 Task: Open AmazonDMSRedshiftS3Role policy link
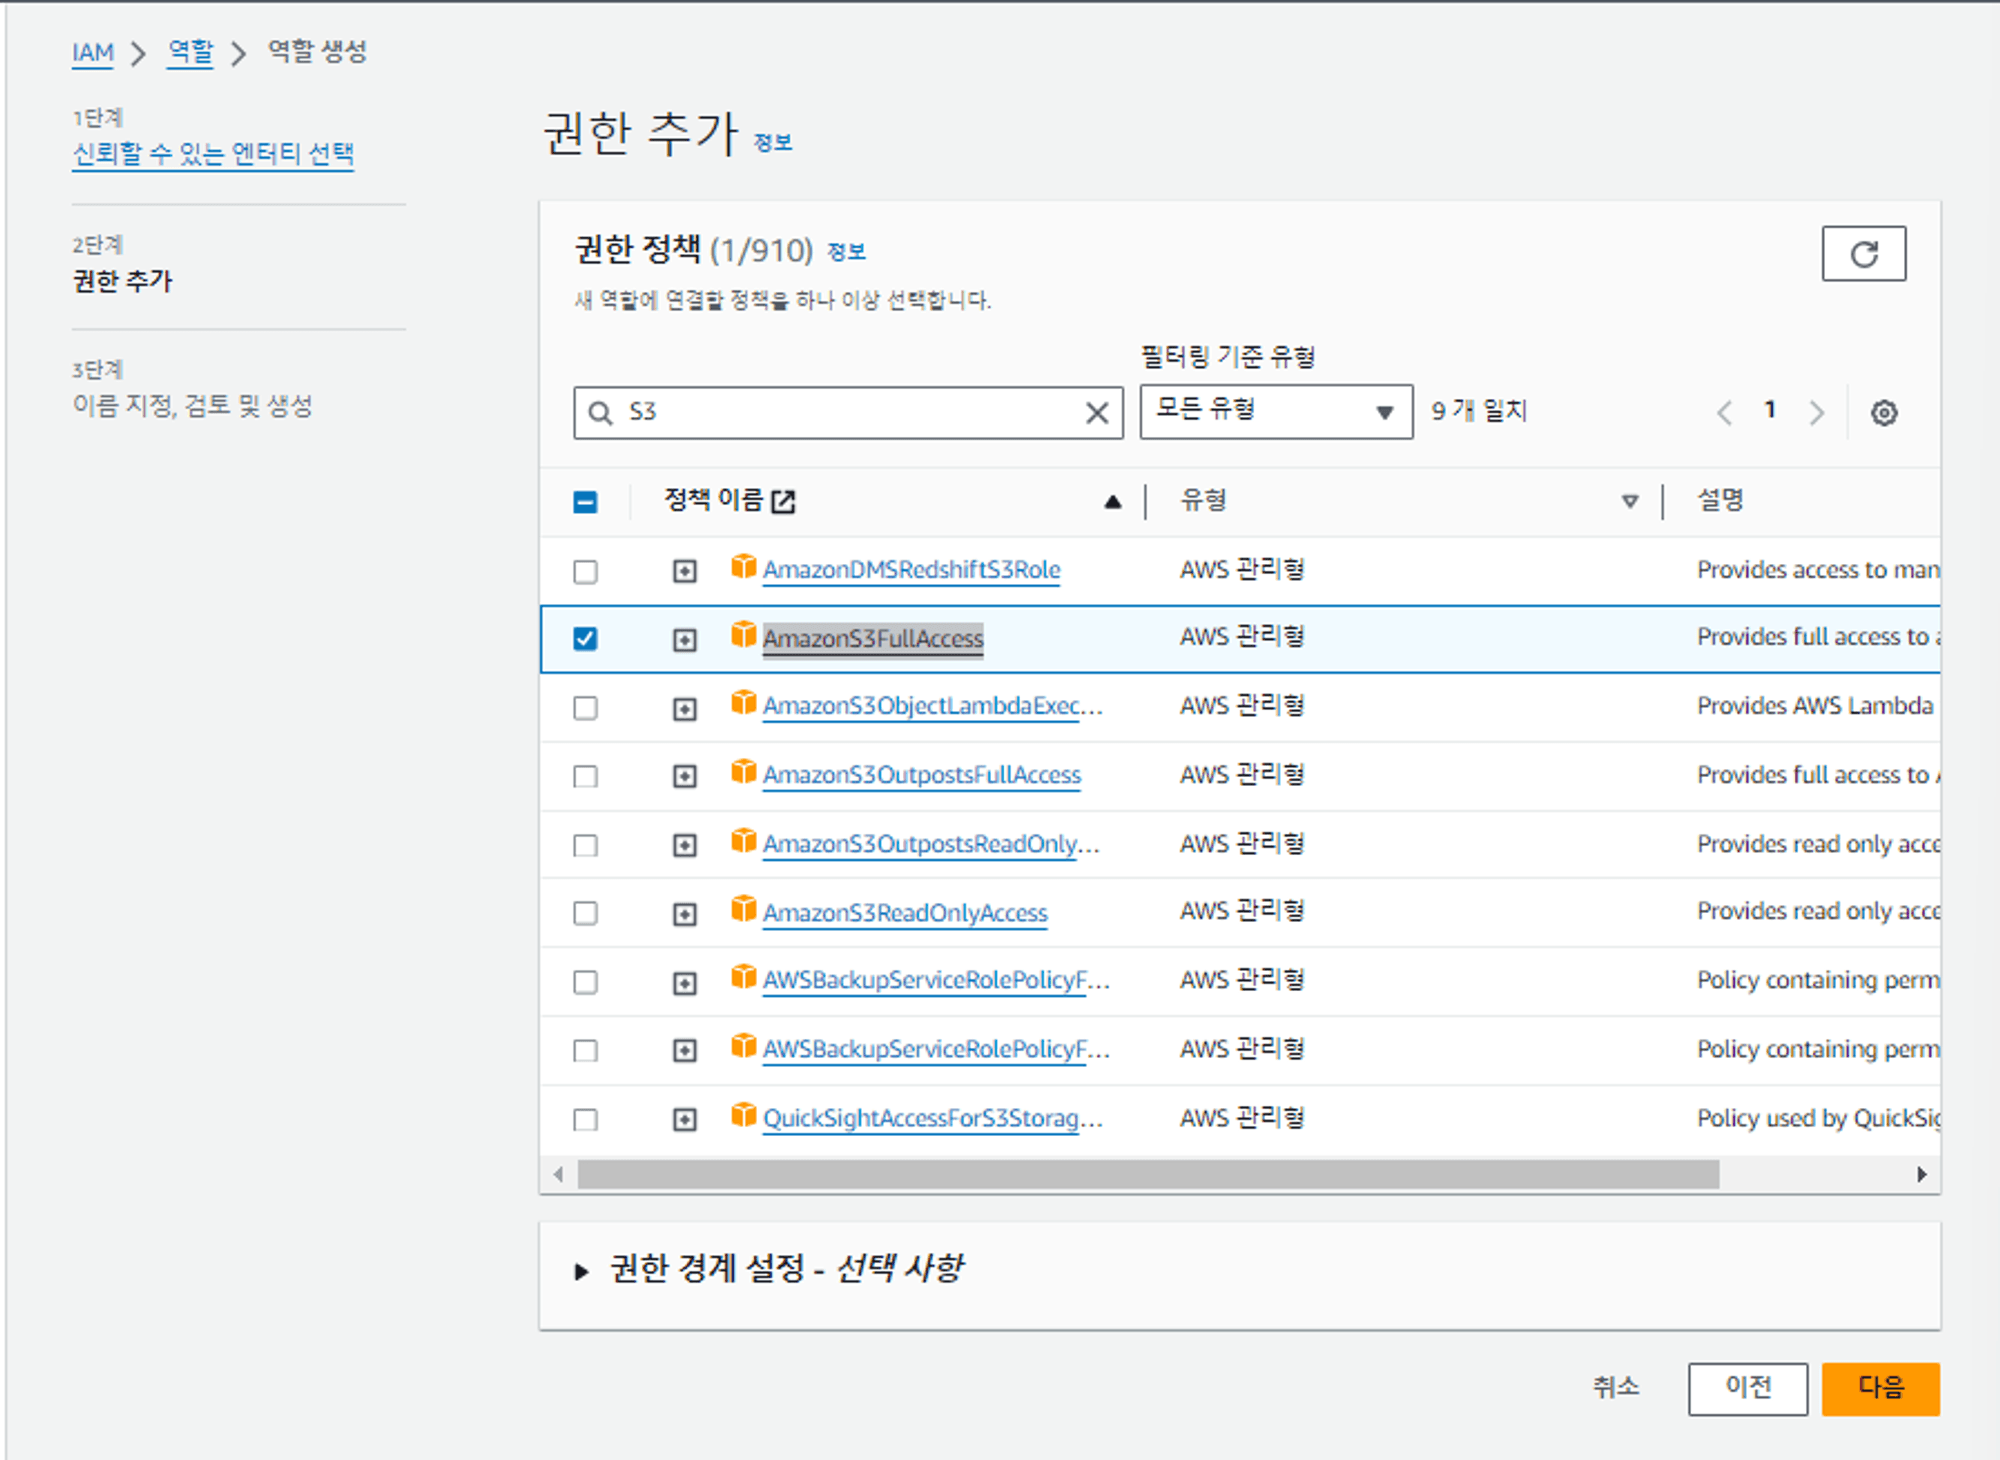click(x=911, y=570)
